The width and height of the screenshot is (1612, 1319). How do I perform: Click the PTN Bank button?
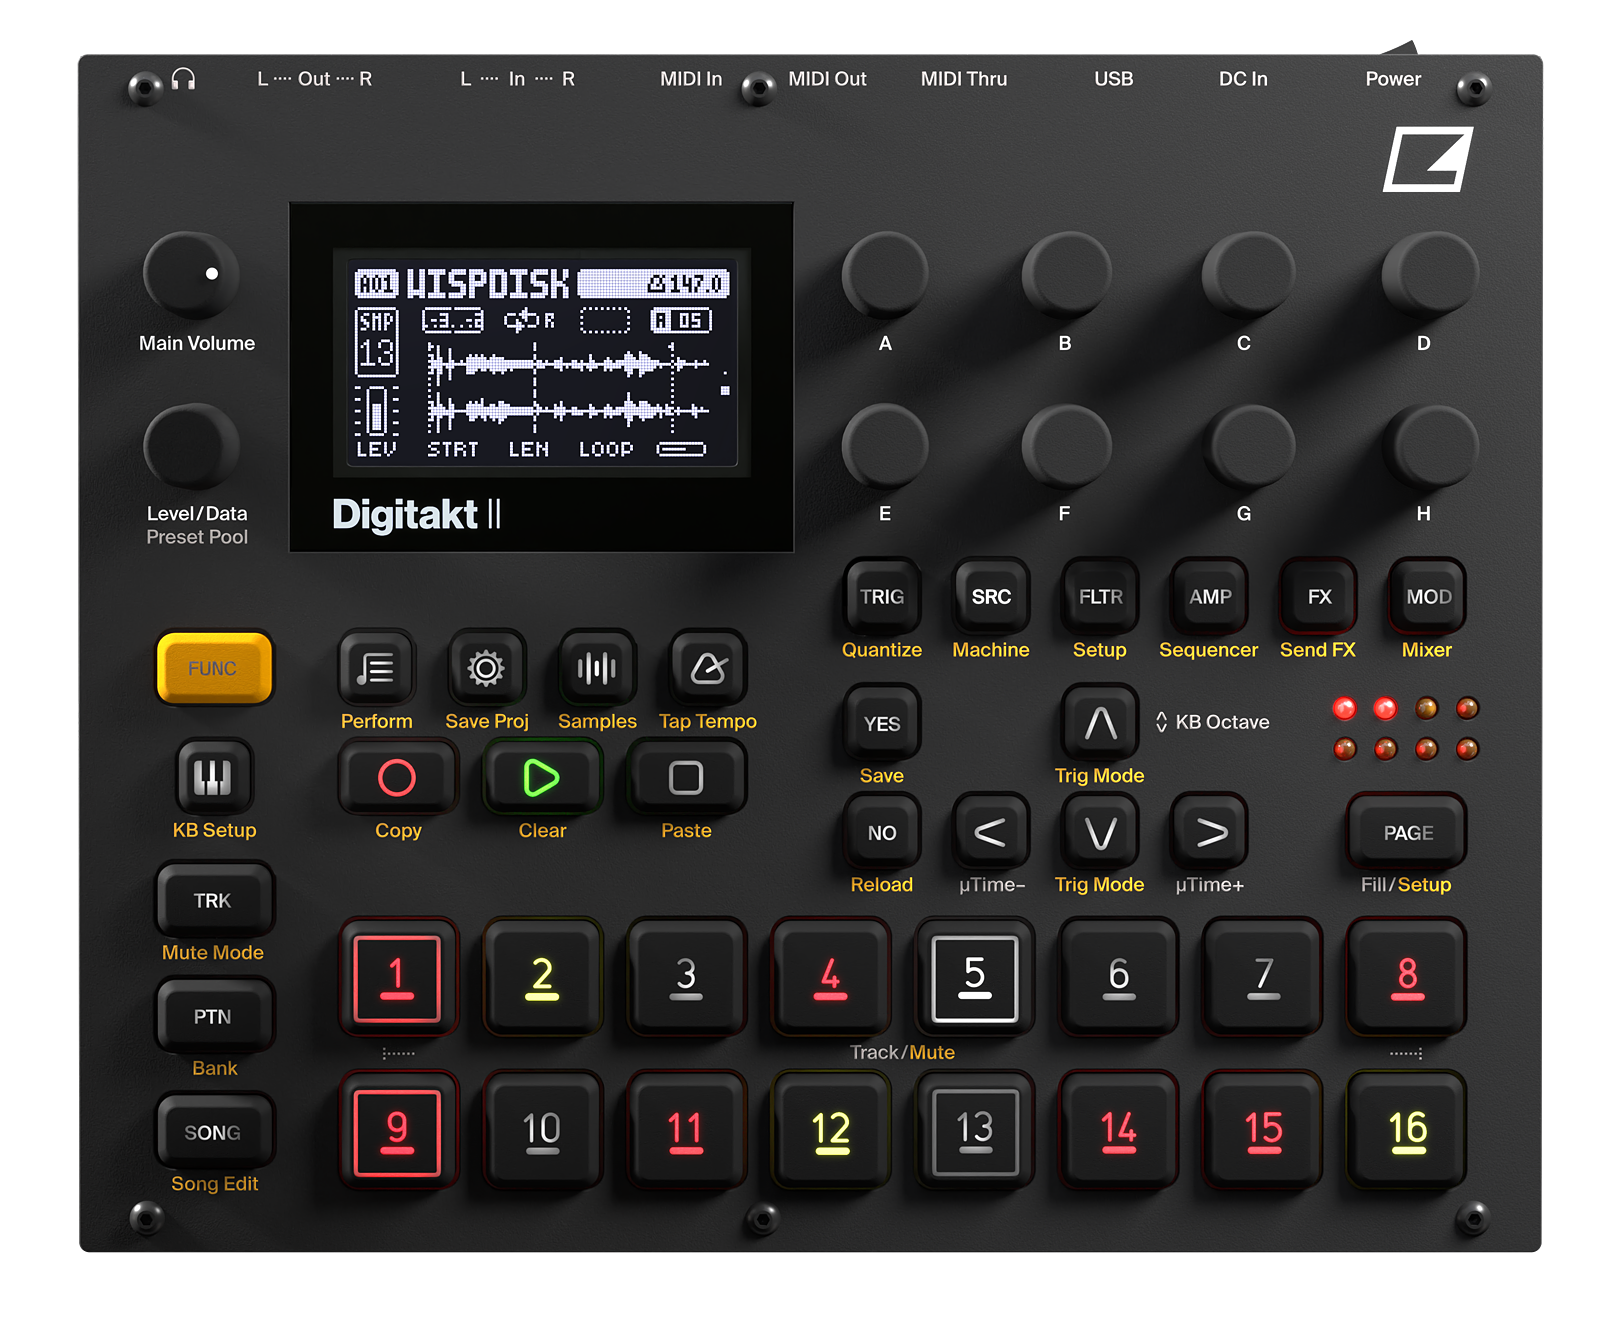[213, 1016]
